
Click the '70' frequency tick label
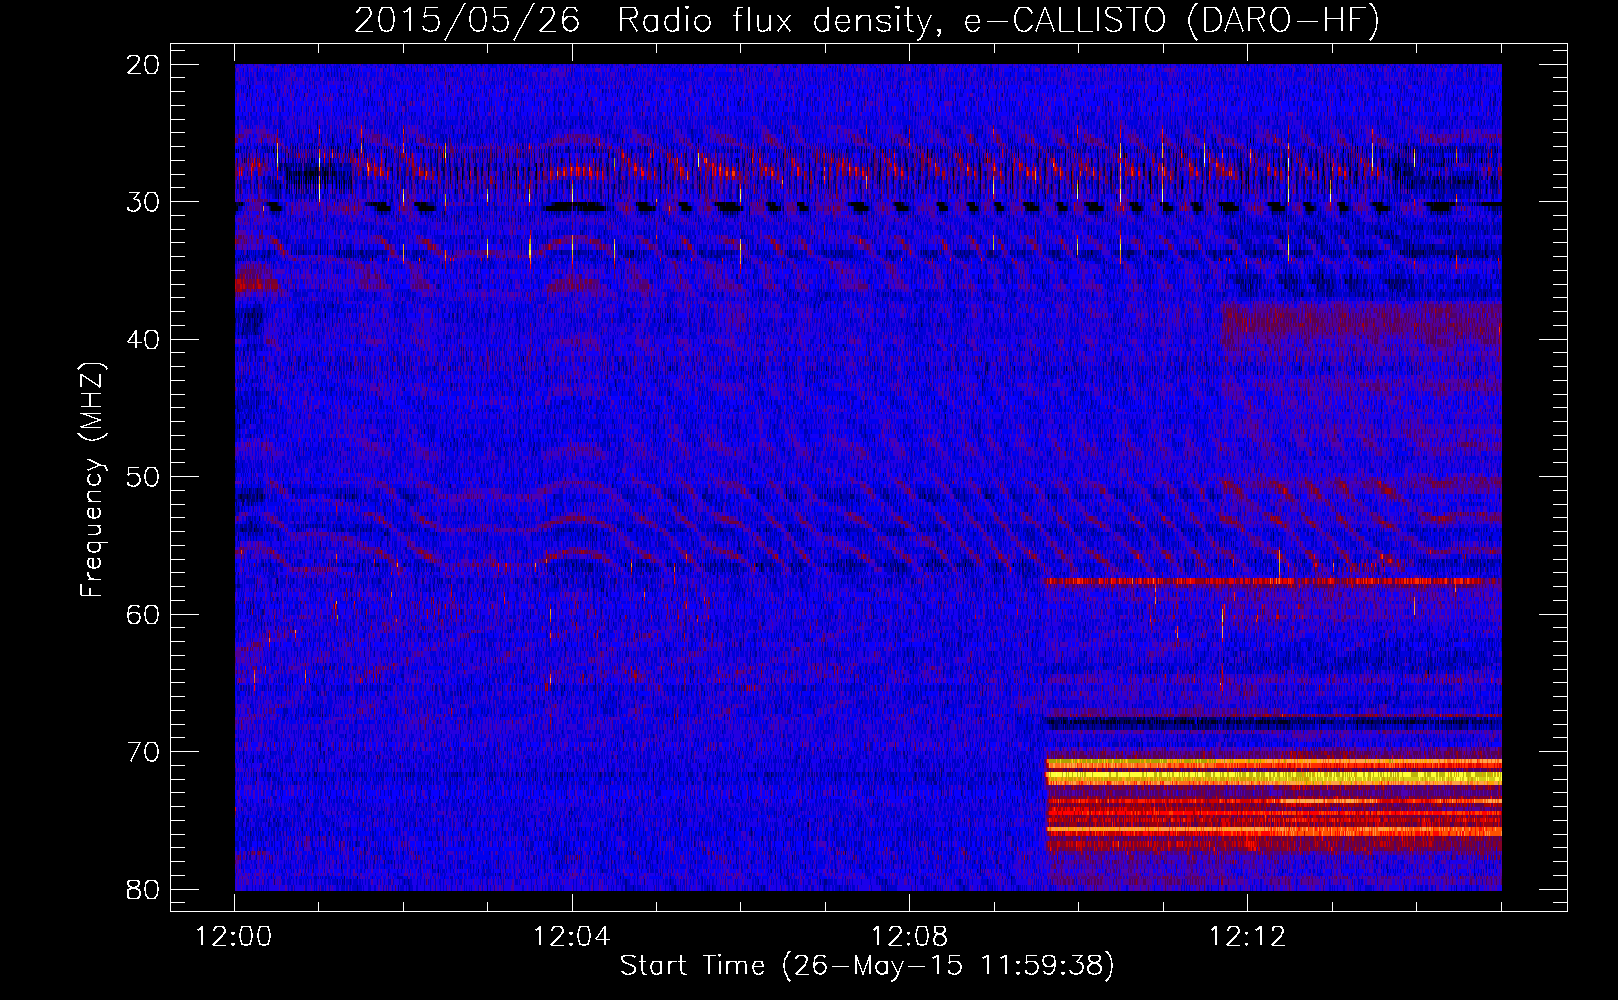pyautogui.click(x=145, y=752)
